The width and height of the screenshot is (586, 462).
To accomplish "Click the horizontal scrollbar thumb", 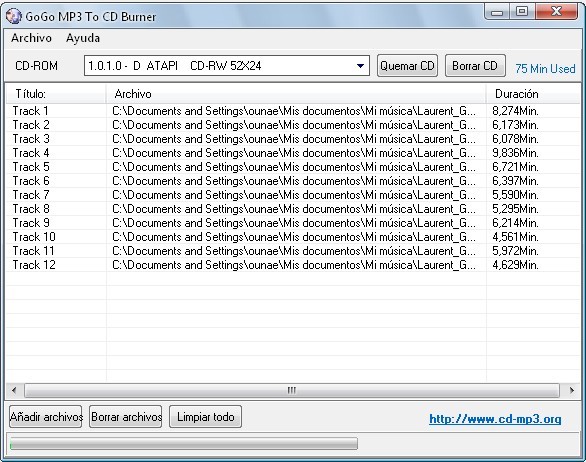I will pos(292,391).
